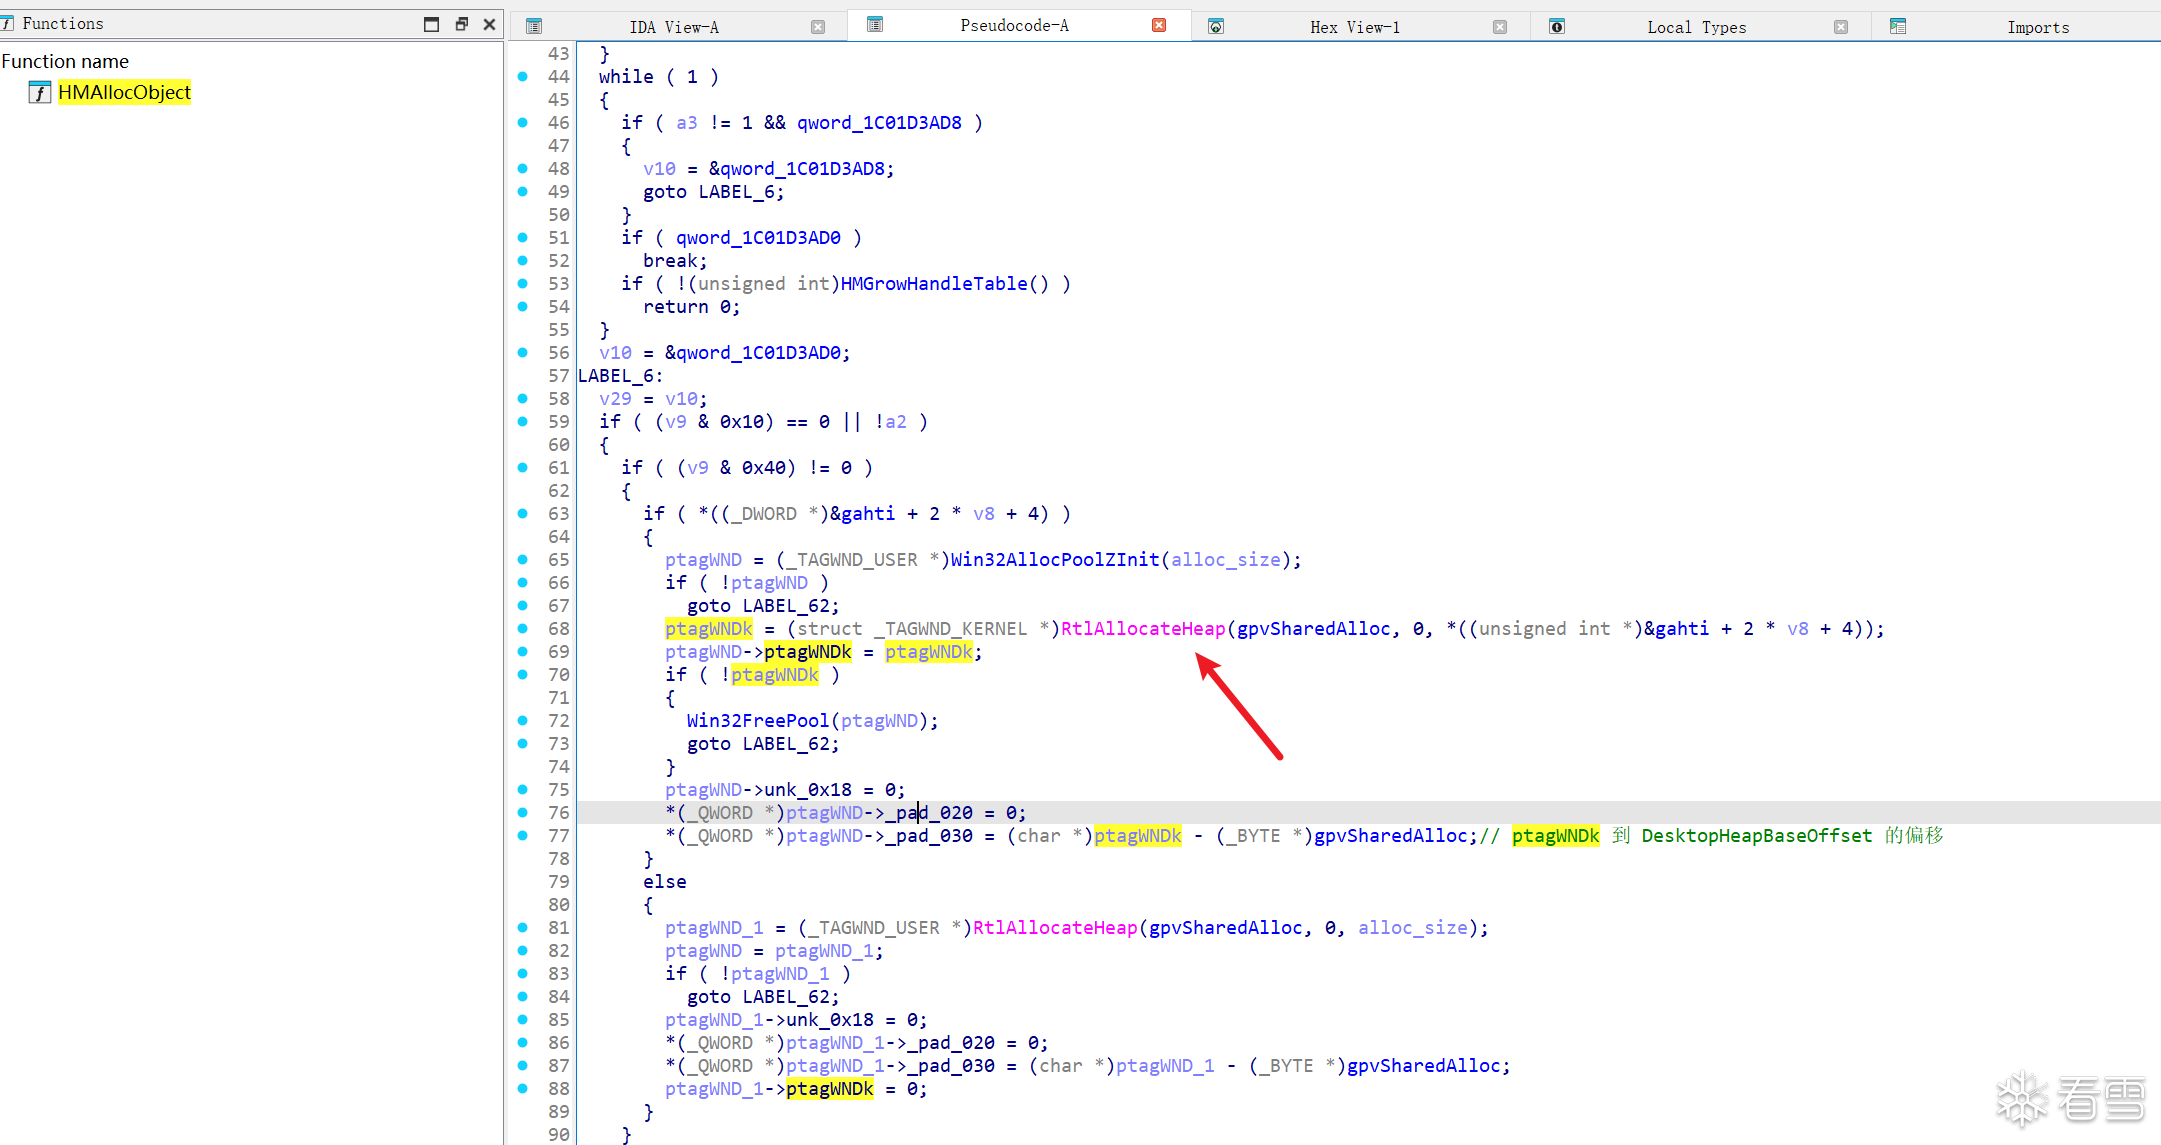Click the Function name column header
The height and width of the screenshot is (1145, 2161).
(66, 61)
